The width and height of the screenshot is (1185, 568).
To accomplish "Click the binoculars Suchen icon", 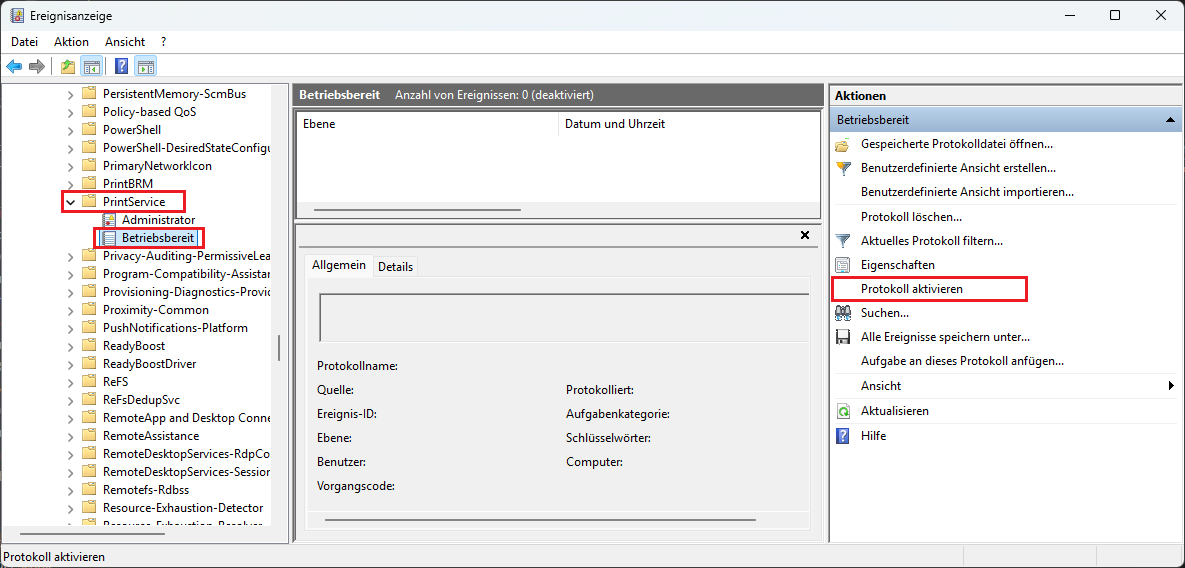I will point(843,313).
